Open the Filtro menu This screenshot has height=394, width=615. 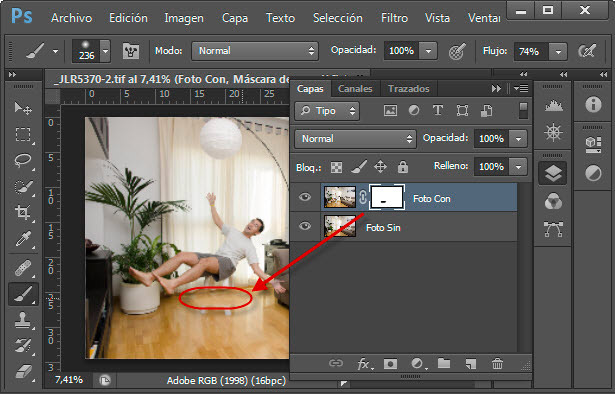pos(394,18)
